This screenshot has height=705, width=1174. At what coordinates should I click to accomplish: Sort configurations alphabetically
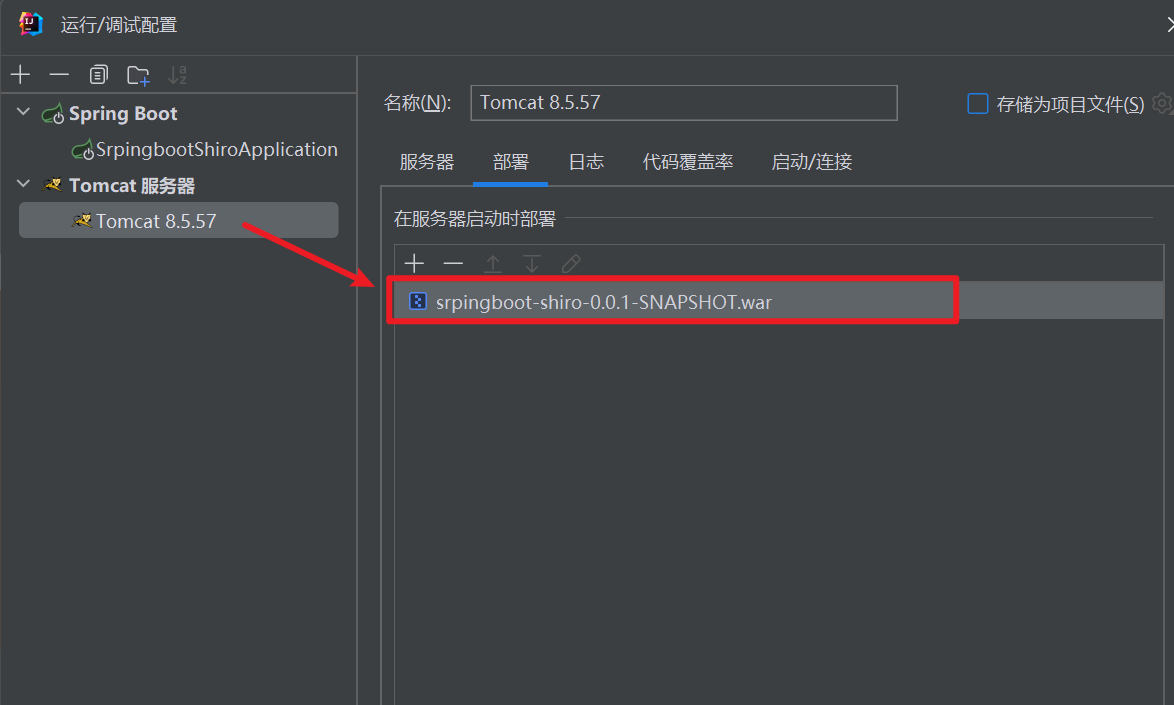(x=177, y=75)
